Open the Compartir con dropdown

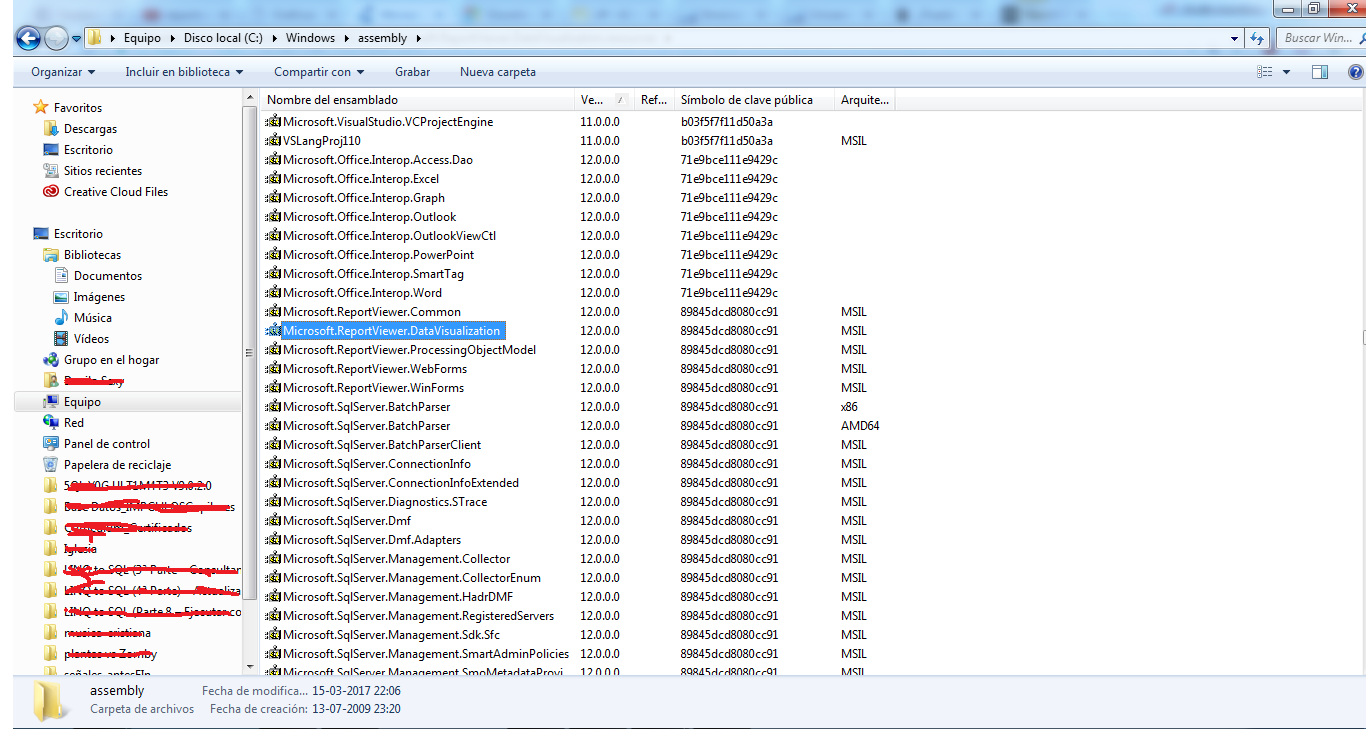(319, 72)
